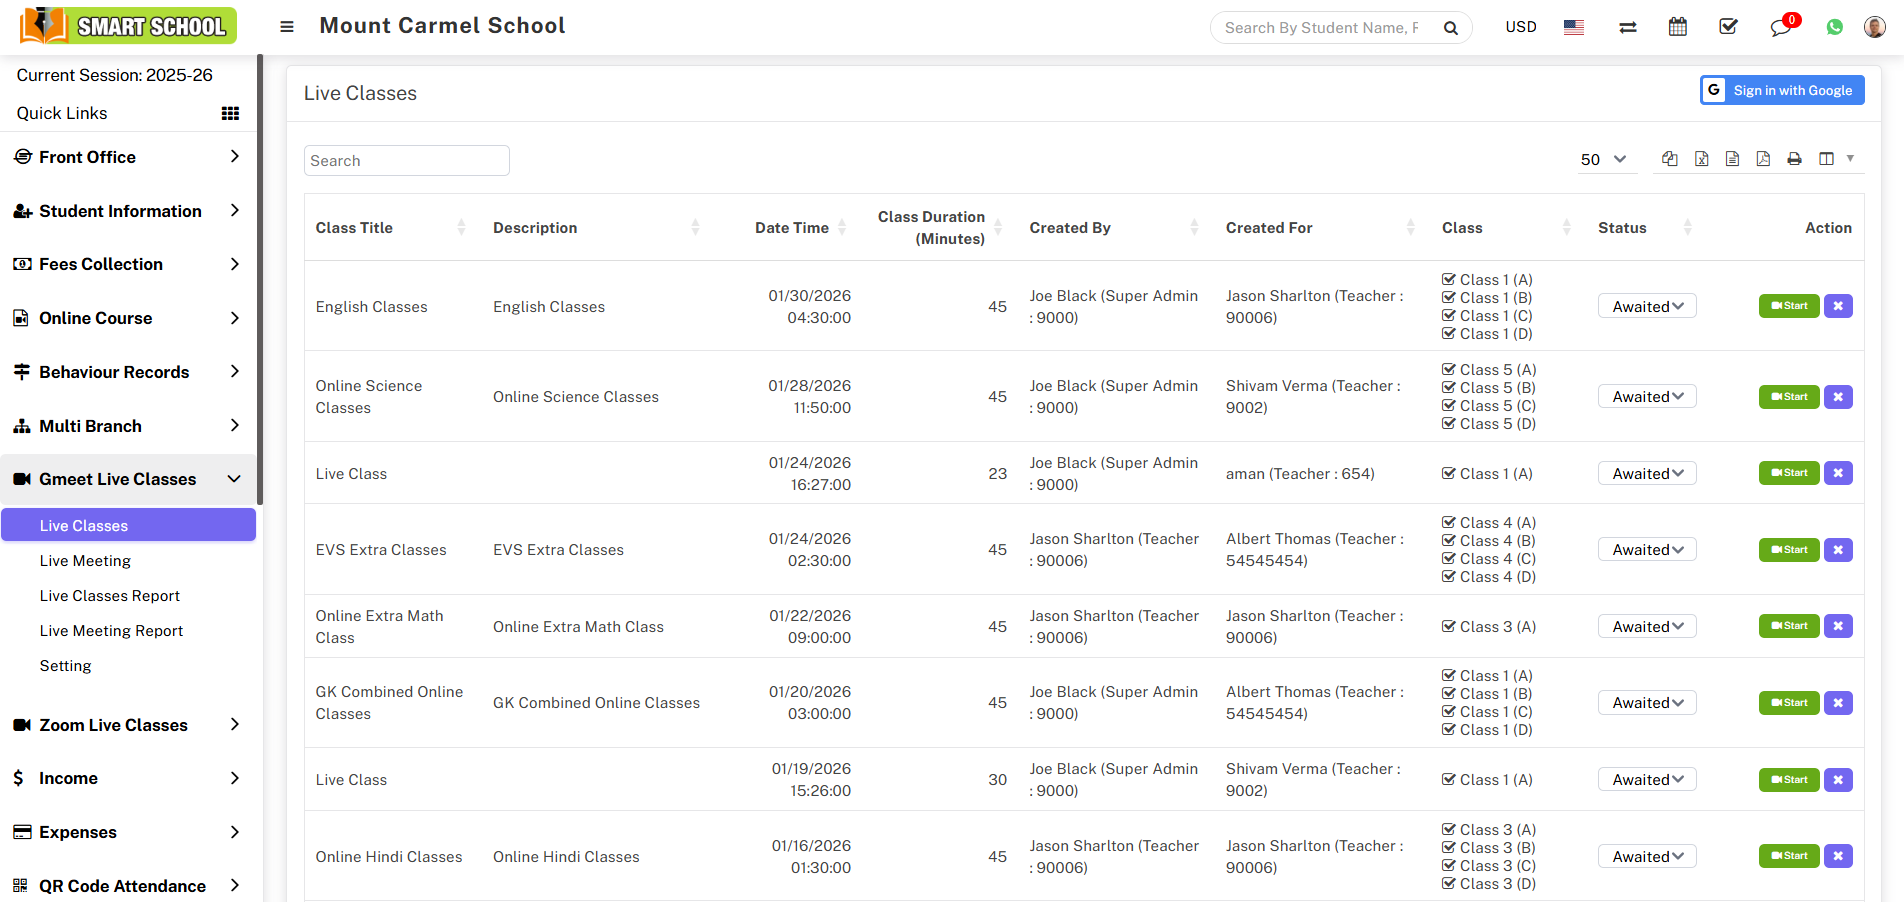Image resolution: width=1904 pixels, height=902 pixels.
Task: Open the 50 rows-per-page dropdown
Action: (x=1603, y=159)
